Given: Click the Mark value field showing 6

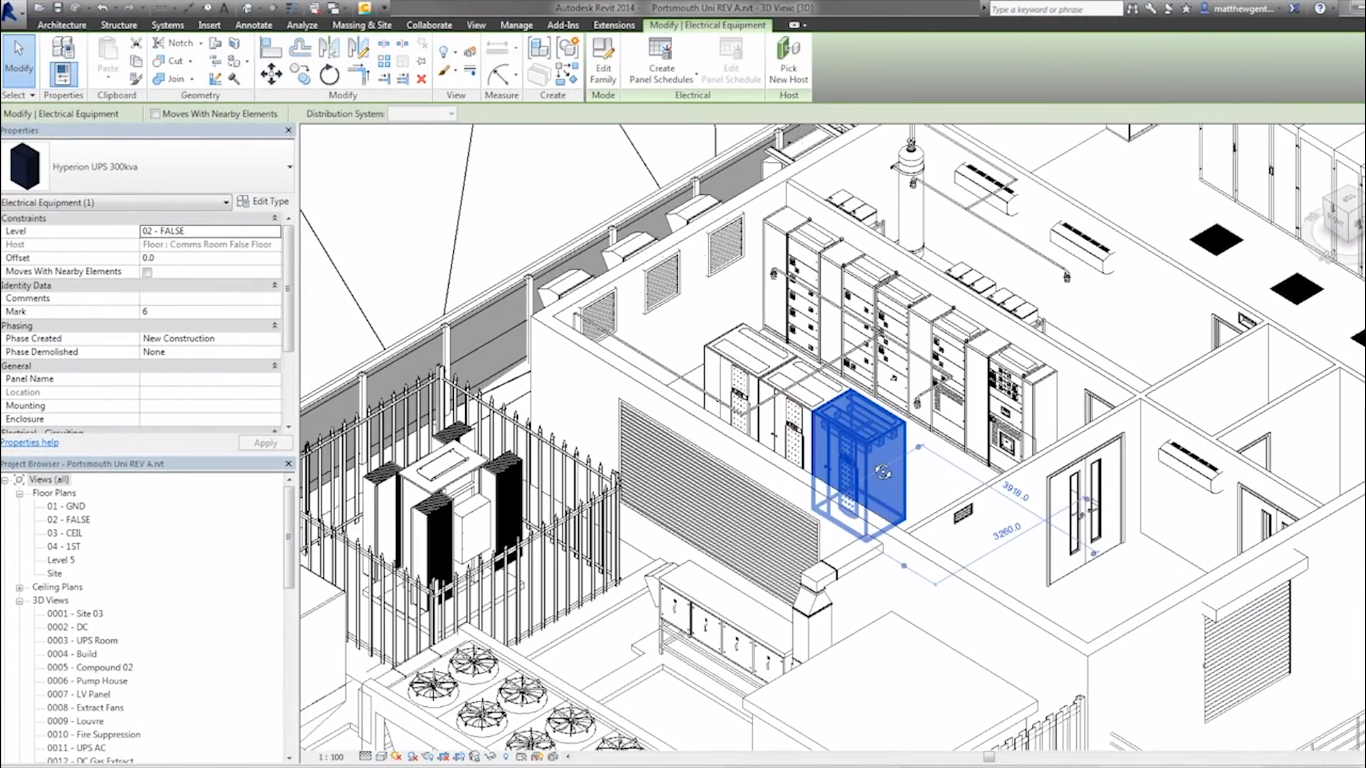Looking at the screenshot, I should click(x=211, y=312).
